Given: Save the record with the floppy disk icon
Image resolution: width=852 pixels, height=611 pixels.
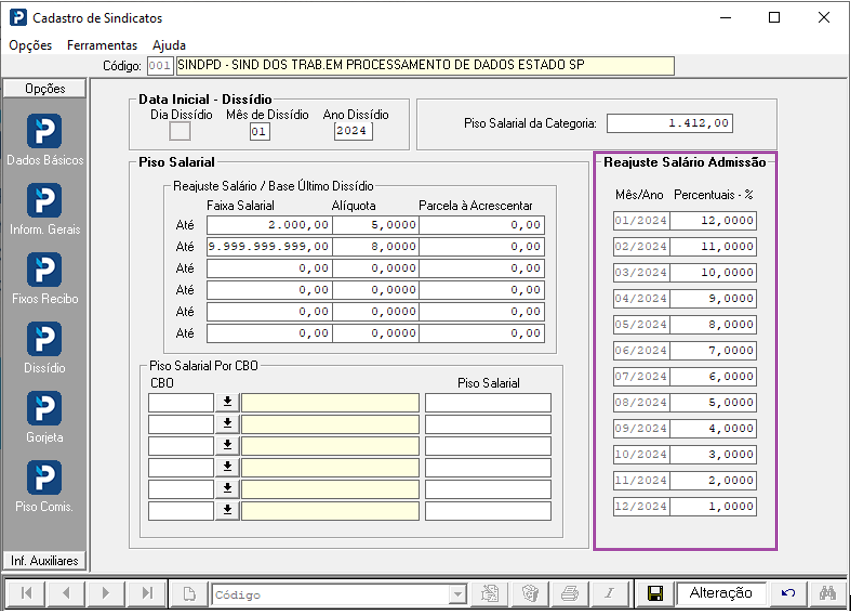Looking at the screenshot, I should pyautogui.click(x=655, y=594).
